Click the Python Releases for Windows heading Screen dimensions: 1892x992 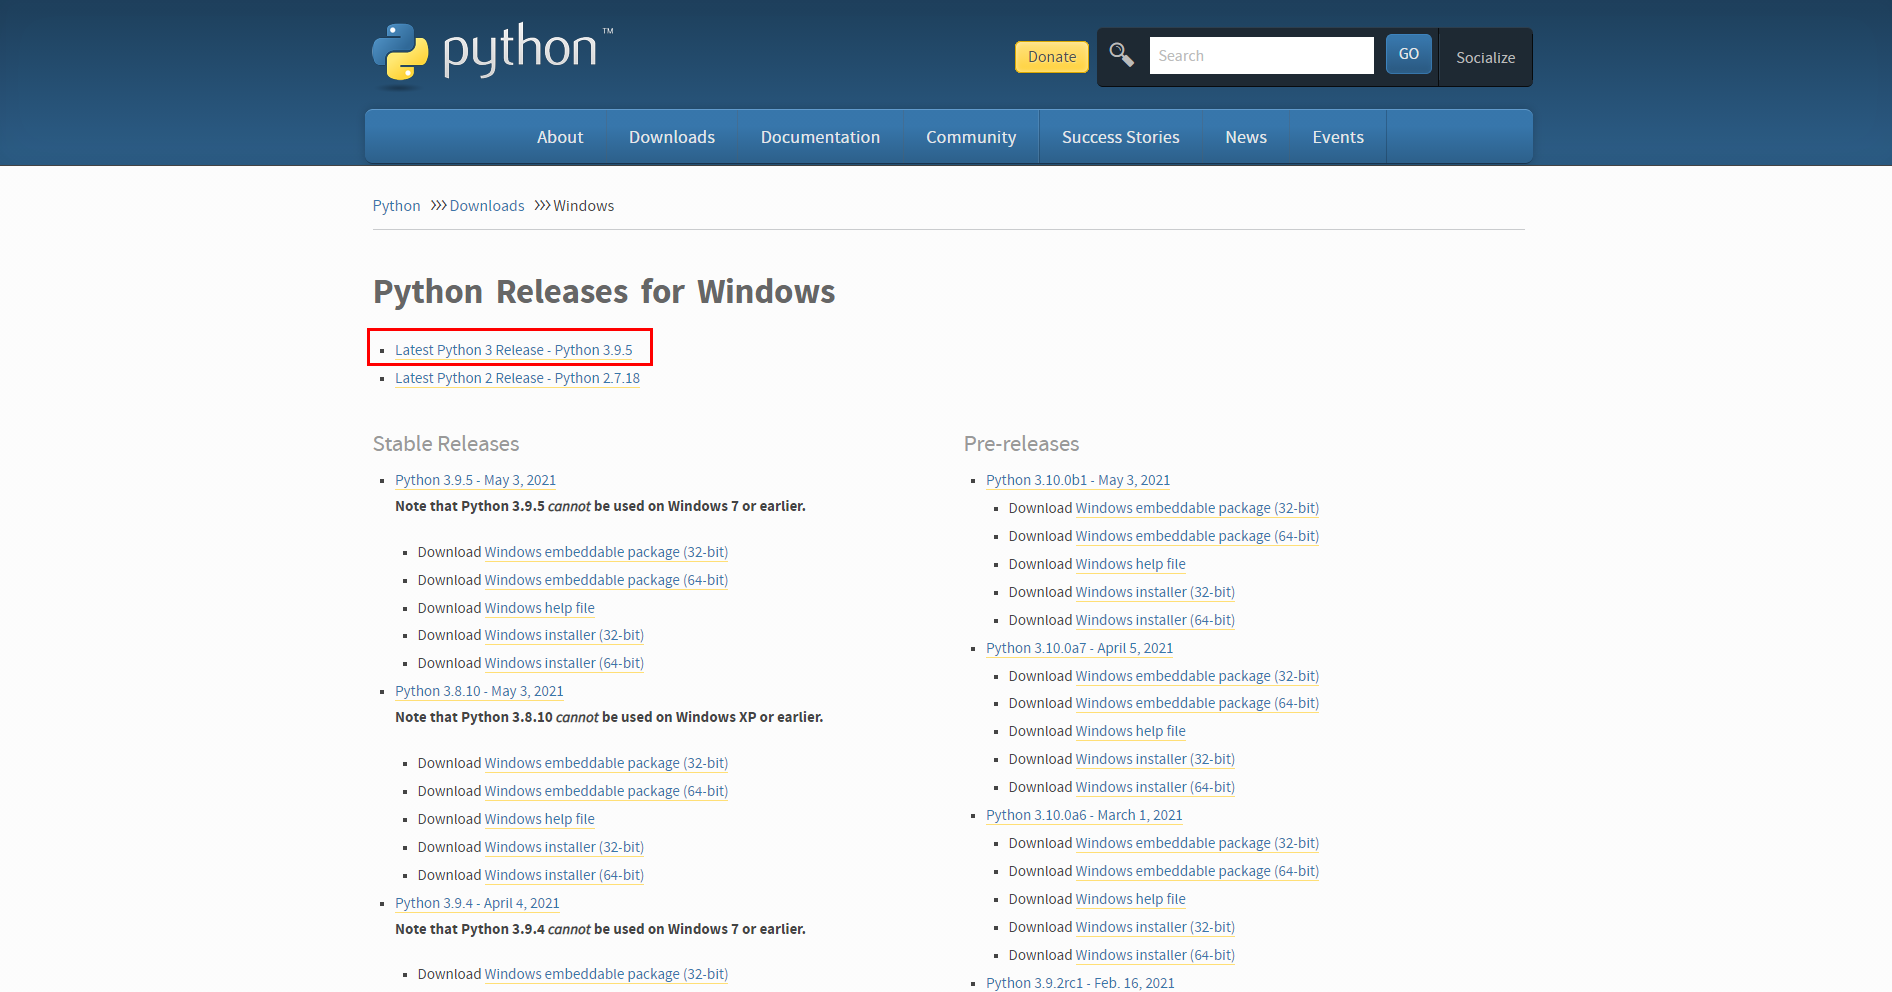click(x=604, y=292)
